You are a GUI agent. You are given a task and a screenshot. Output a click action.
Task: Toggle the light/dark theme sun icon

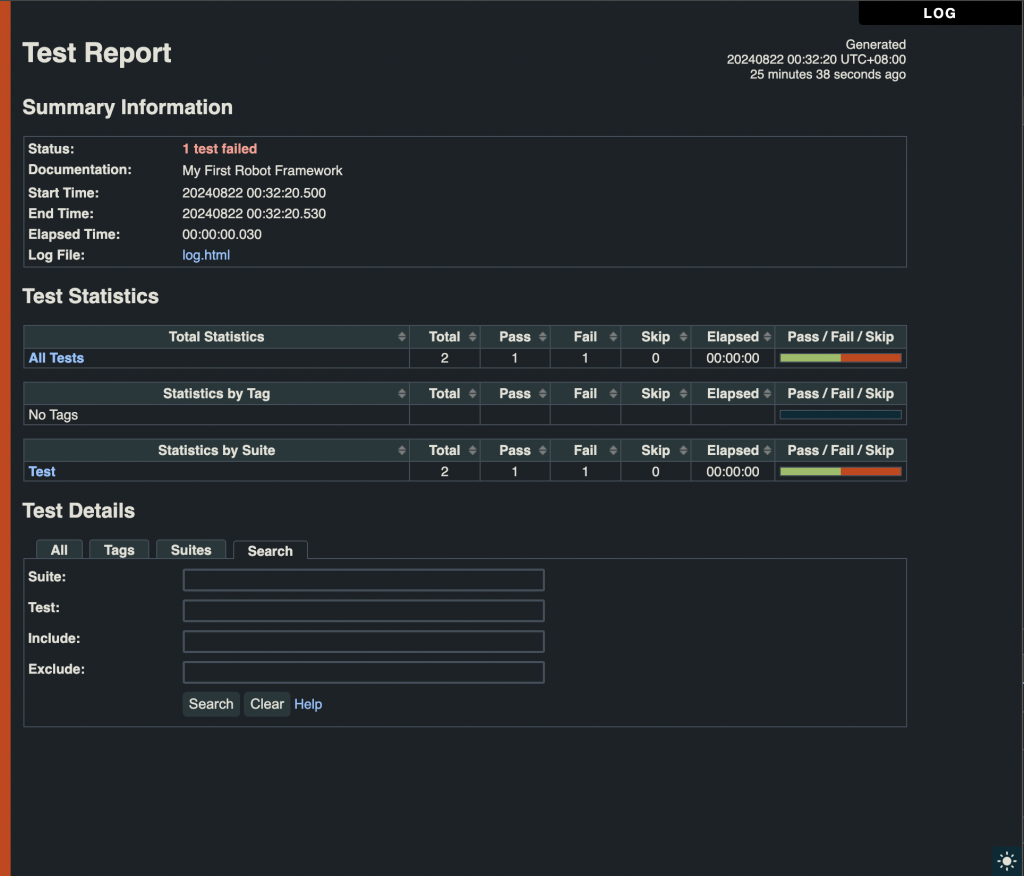pos(1006,861)
